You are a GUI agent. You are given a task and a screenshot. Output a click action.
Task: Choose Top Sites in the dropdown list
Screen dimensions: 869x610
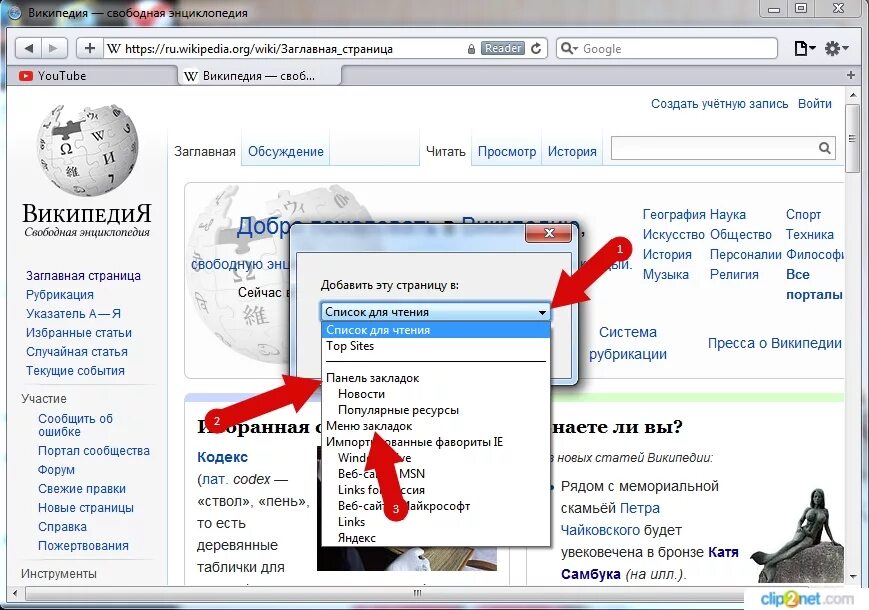pos(436,346)
